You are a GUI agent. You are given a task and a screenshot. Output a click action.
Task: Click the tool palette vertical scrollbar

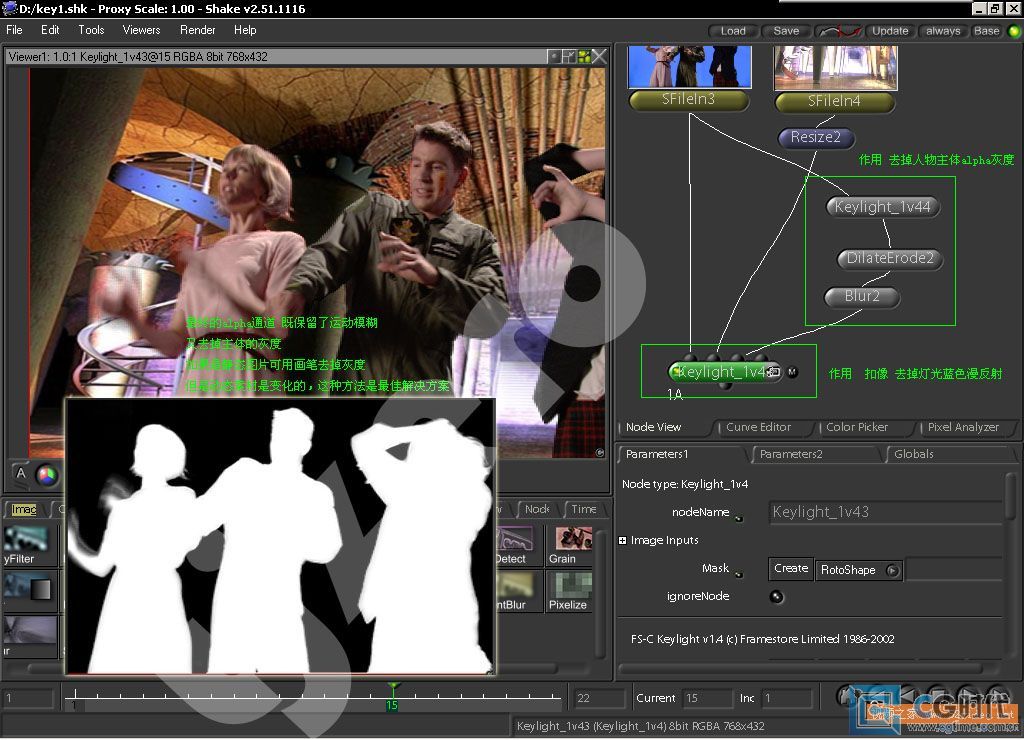(x=600, y=592)
